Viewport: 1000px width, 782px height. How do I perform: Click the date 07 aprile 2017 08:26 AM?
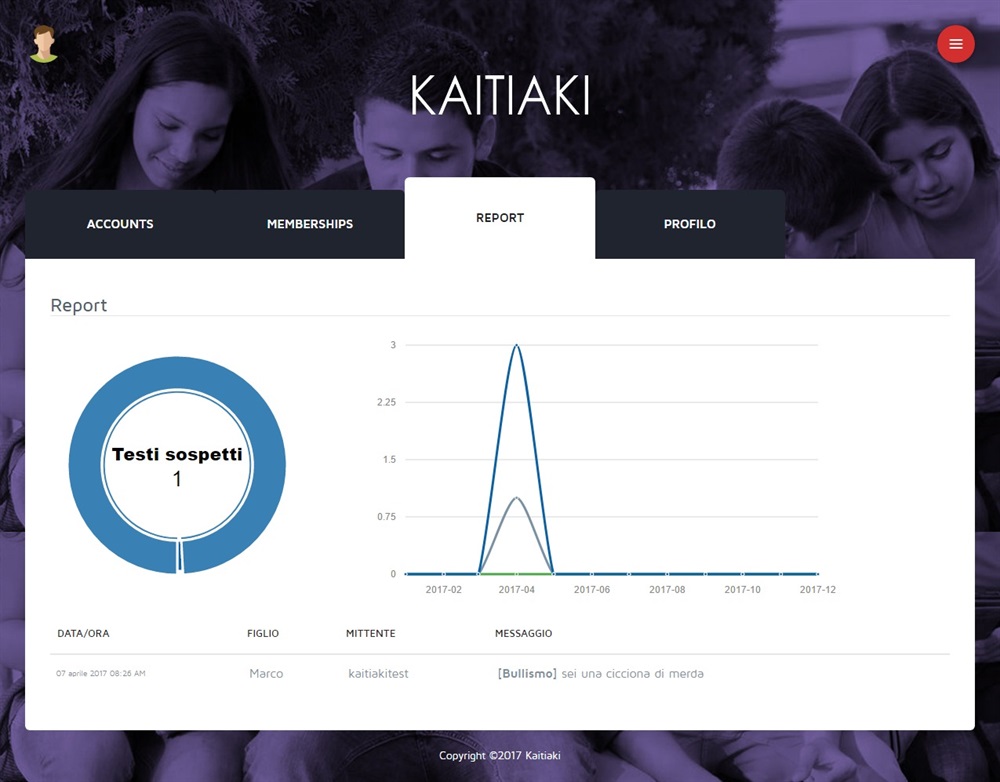click(x=101, y=673)
